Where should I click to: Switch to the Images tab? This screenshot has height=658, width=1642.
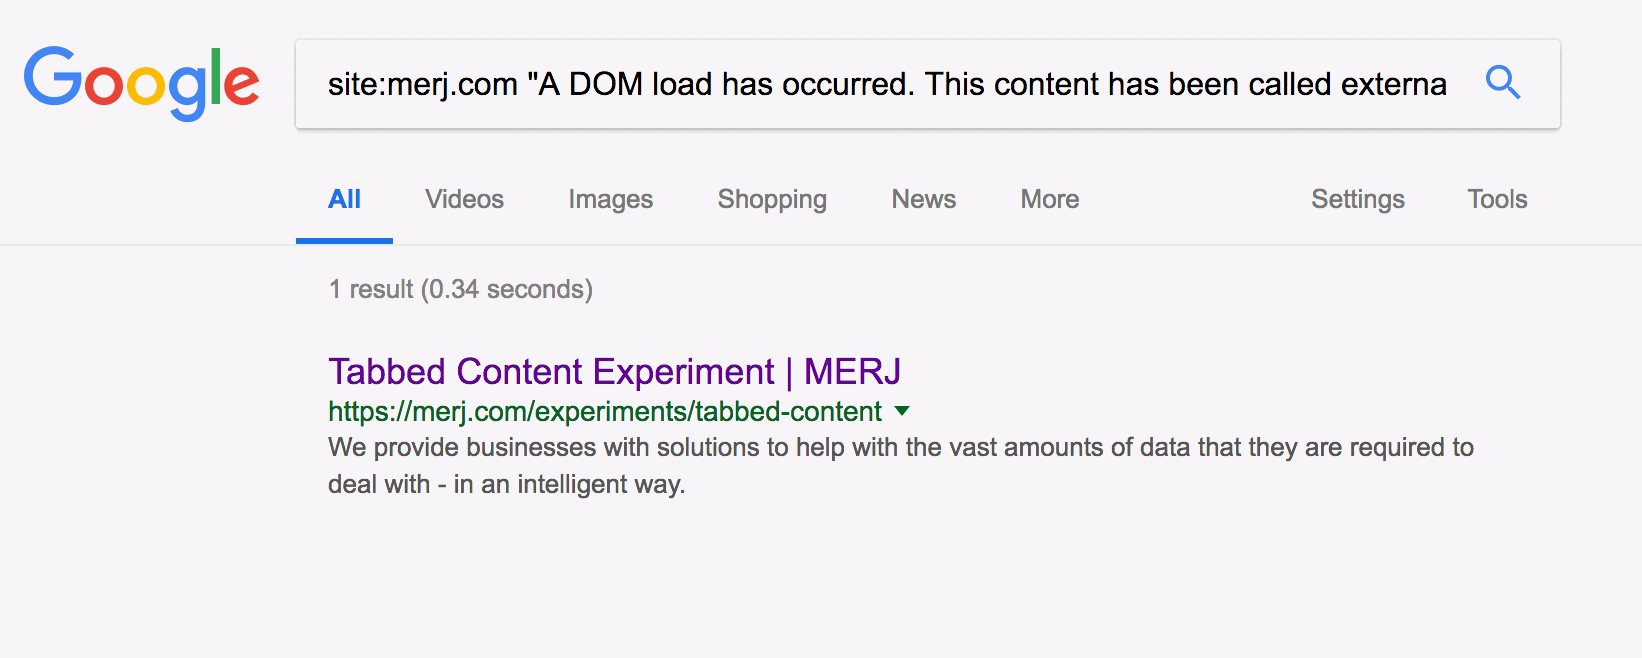(x=610, y=199)
